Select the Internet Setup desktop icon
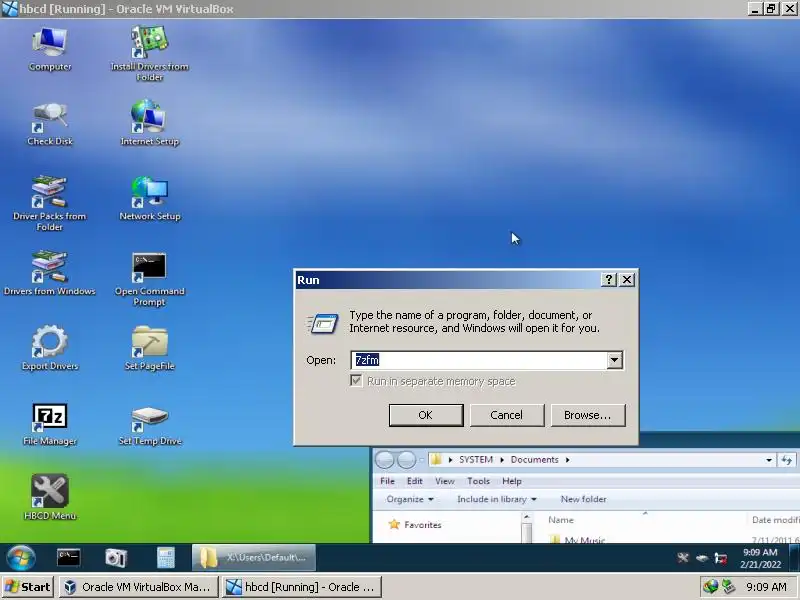This screenshot has height=600, width=800. pos(149,123)
